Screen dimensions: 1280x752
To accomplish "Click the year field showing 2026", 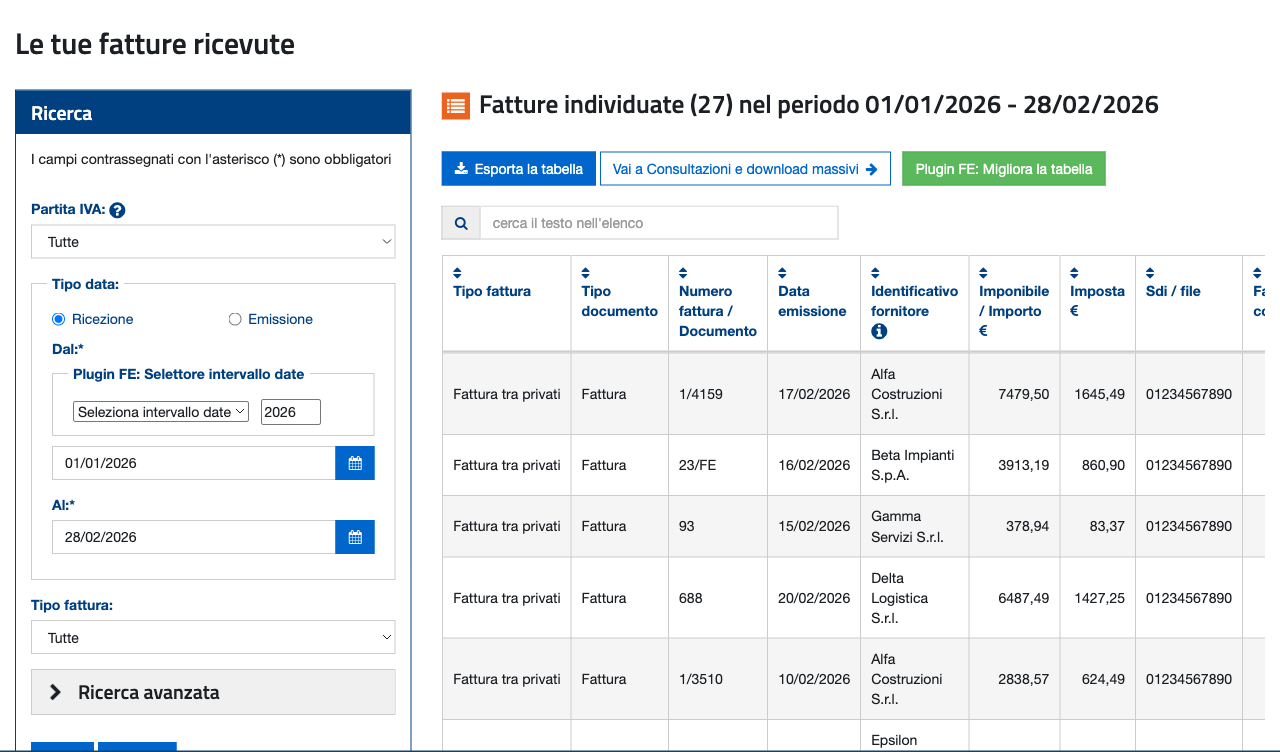I will click(x=291, y=412).
